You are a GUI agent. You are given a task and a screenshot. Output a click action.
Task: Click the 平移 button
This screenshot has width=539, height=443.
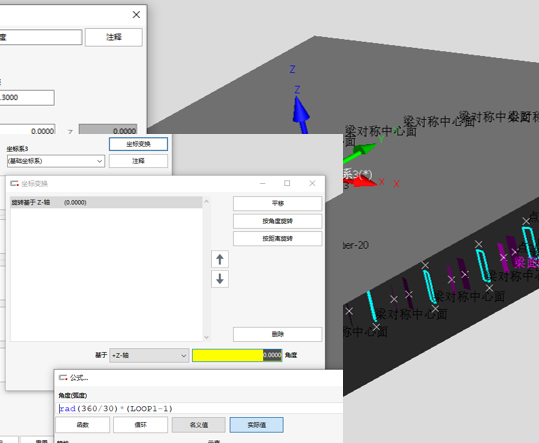pos(277,203)
